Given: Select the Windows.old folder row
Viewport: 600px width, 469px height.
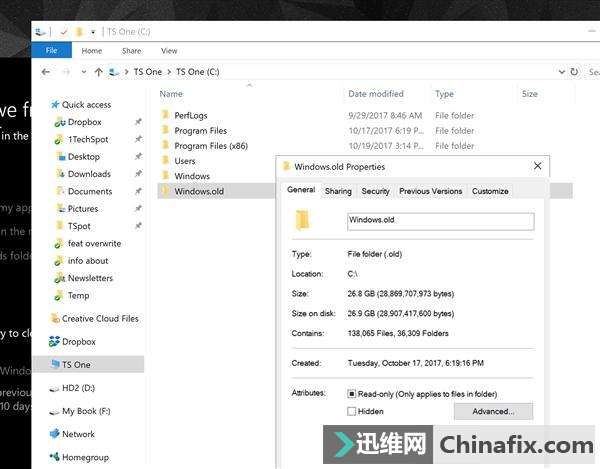Looking at the screenshot, I should (x=216, y=191).
